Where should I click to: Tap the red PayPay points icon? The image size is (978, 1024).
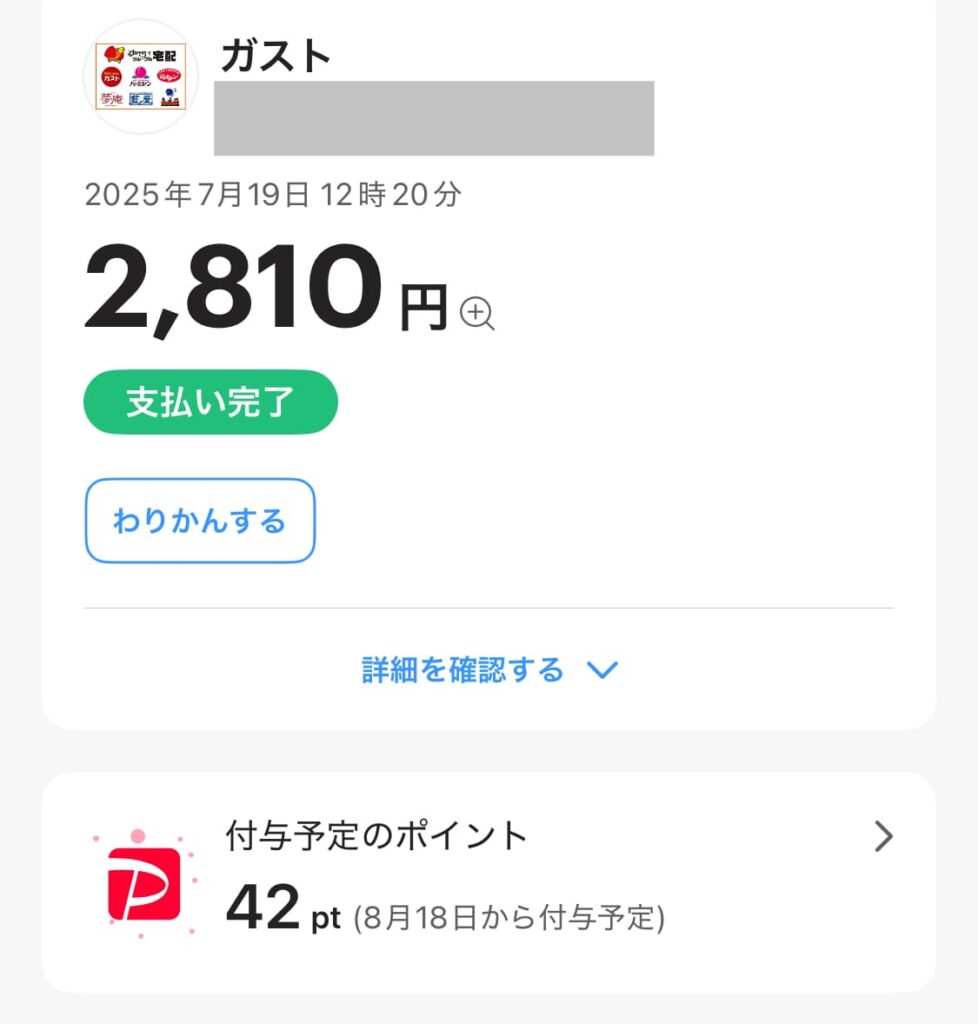pos(144,883)
